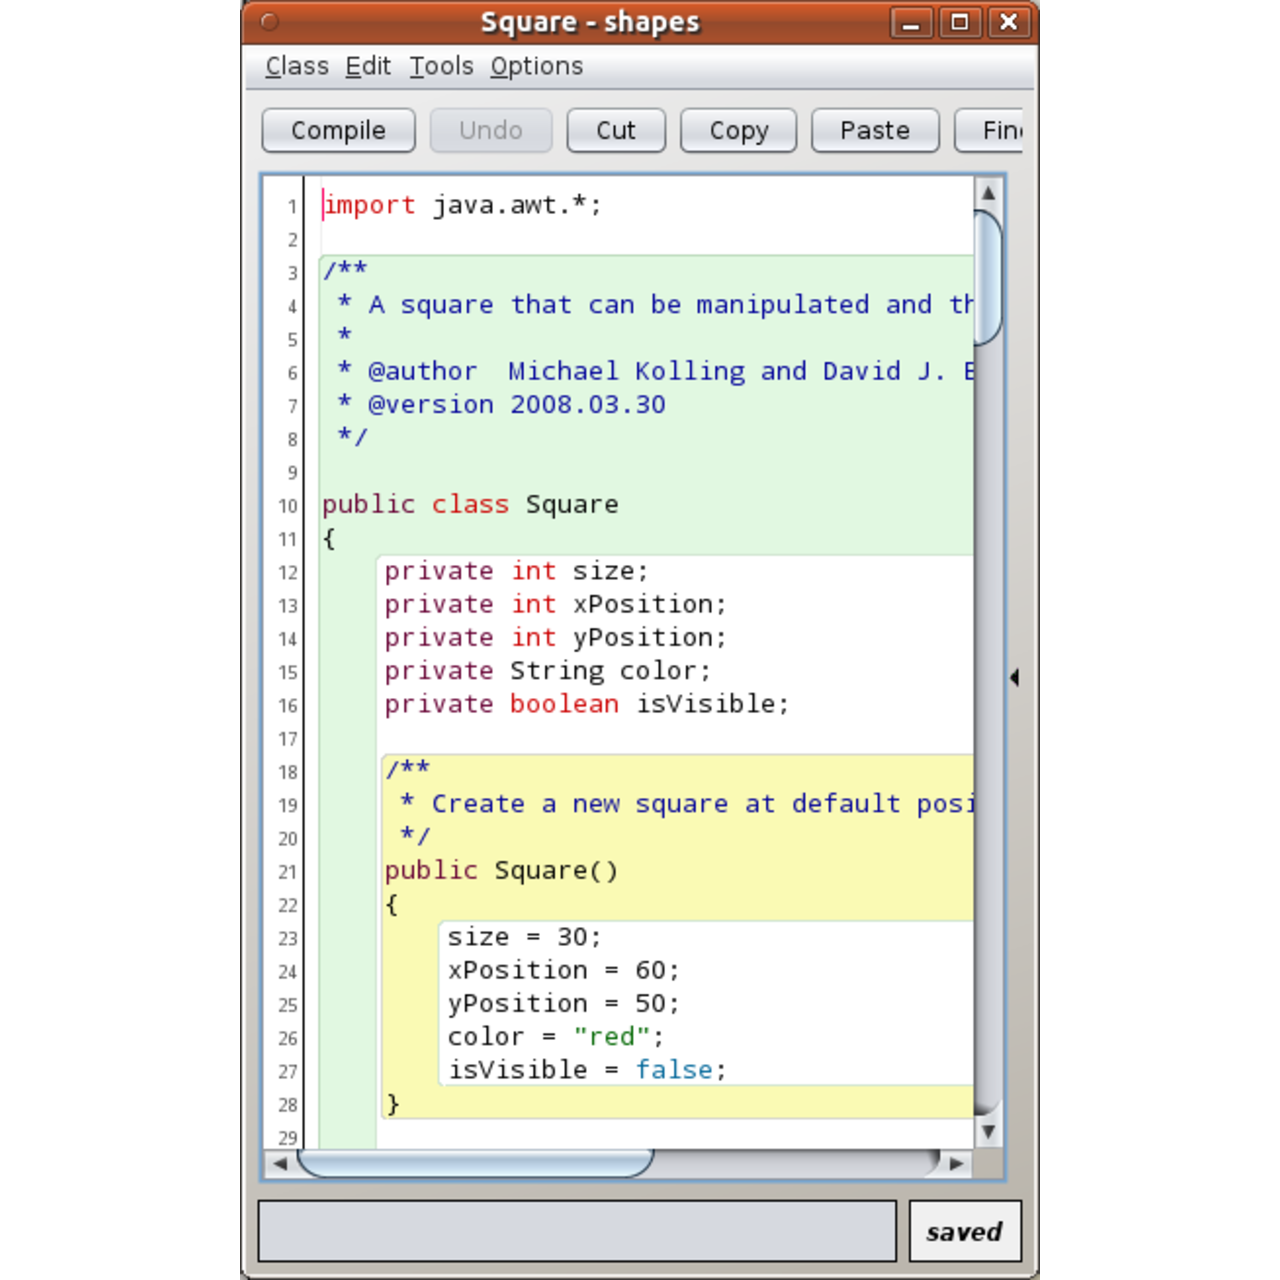The width and height of the screenshot is (1280, 1280).
Task: Click the horizontal scrollbar thumb
Action: [x=475, y=1163]
